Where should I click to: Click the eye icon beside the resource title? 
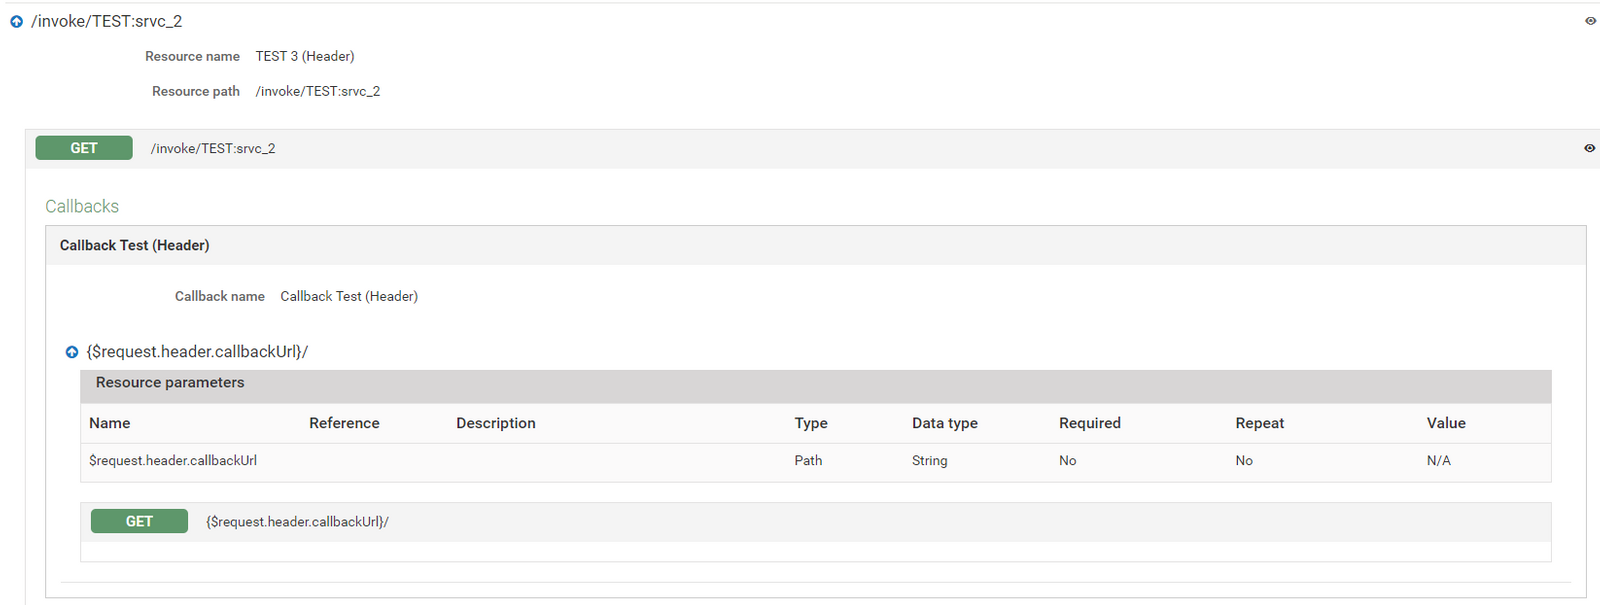point(1590,21)
